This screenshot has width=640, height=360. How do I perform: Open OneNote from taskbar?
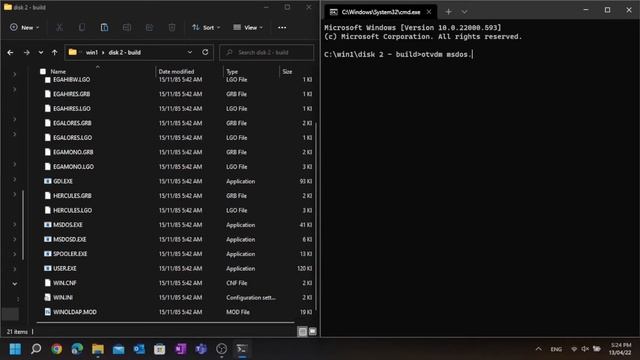point(180,349)
